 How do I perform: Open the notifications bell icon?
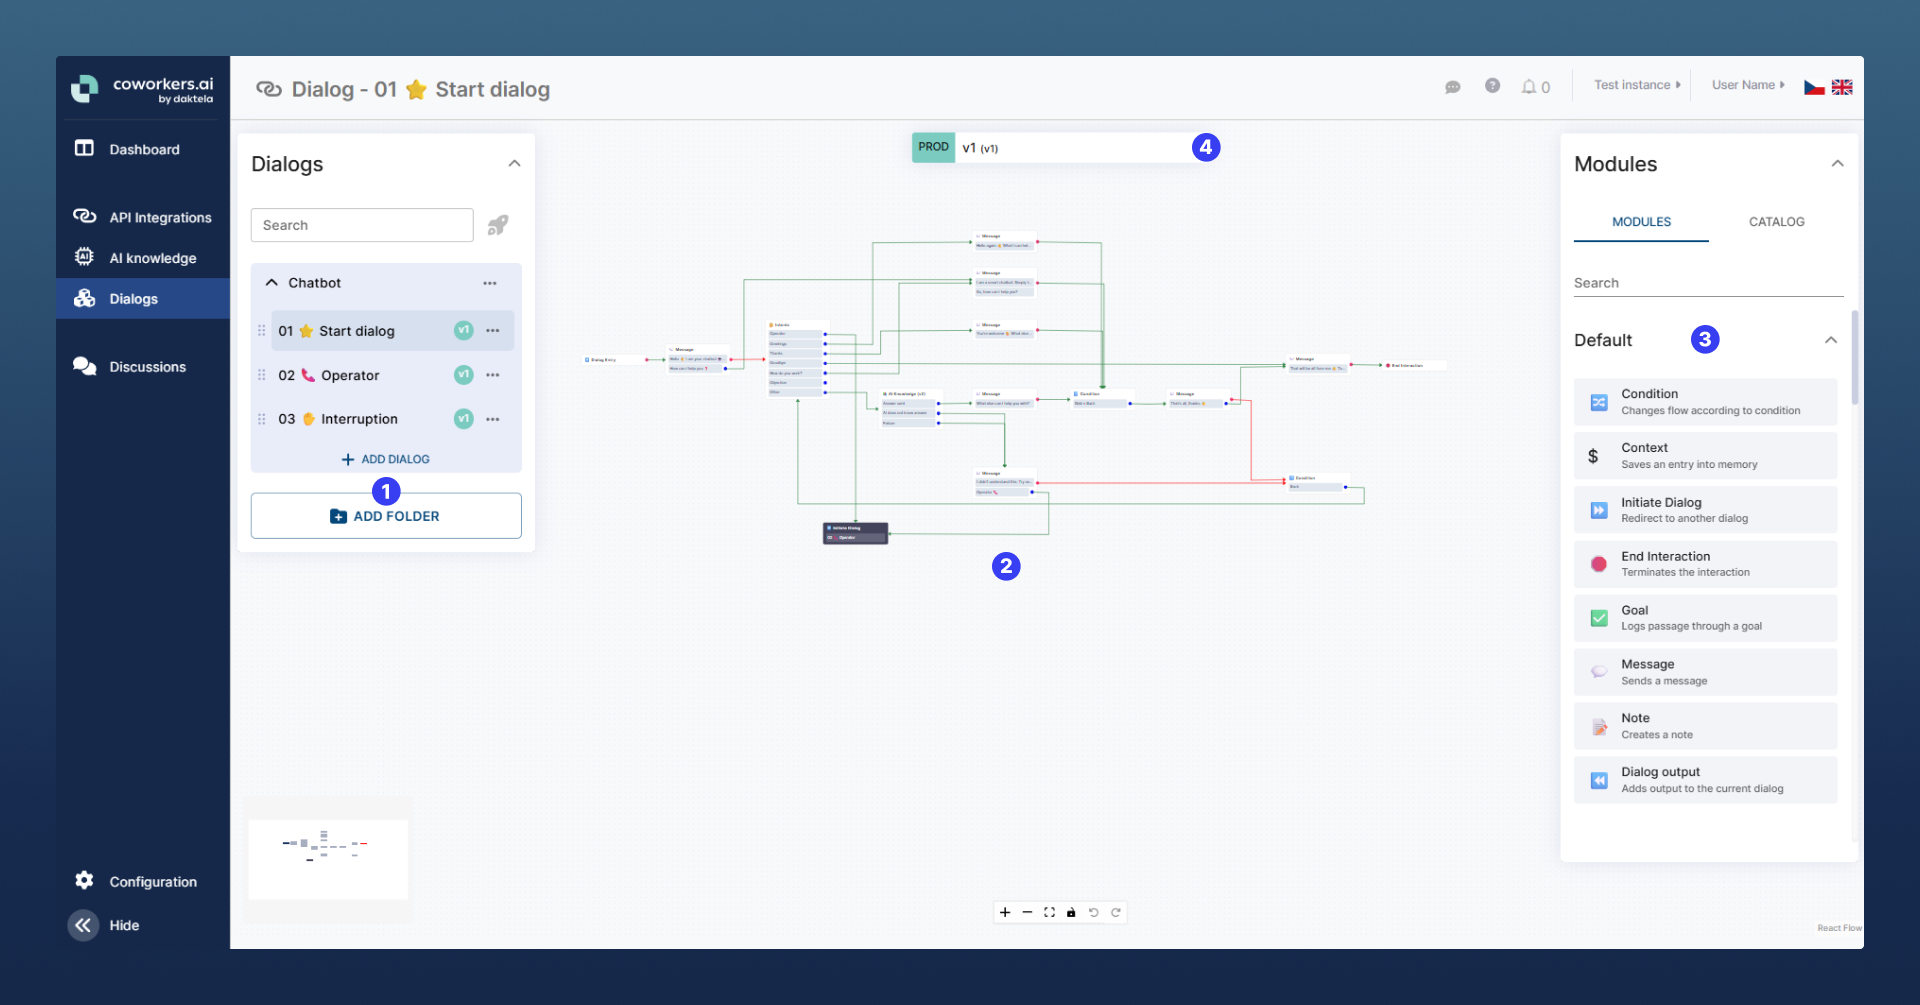point(1529,87)
